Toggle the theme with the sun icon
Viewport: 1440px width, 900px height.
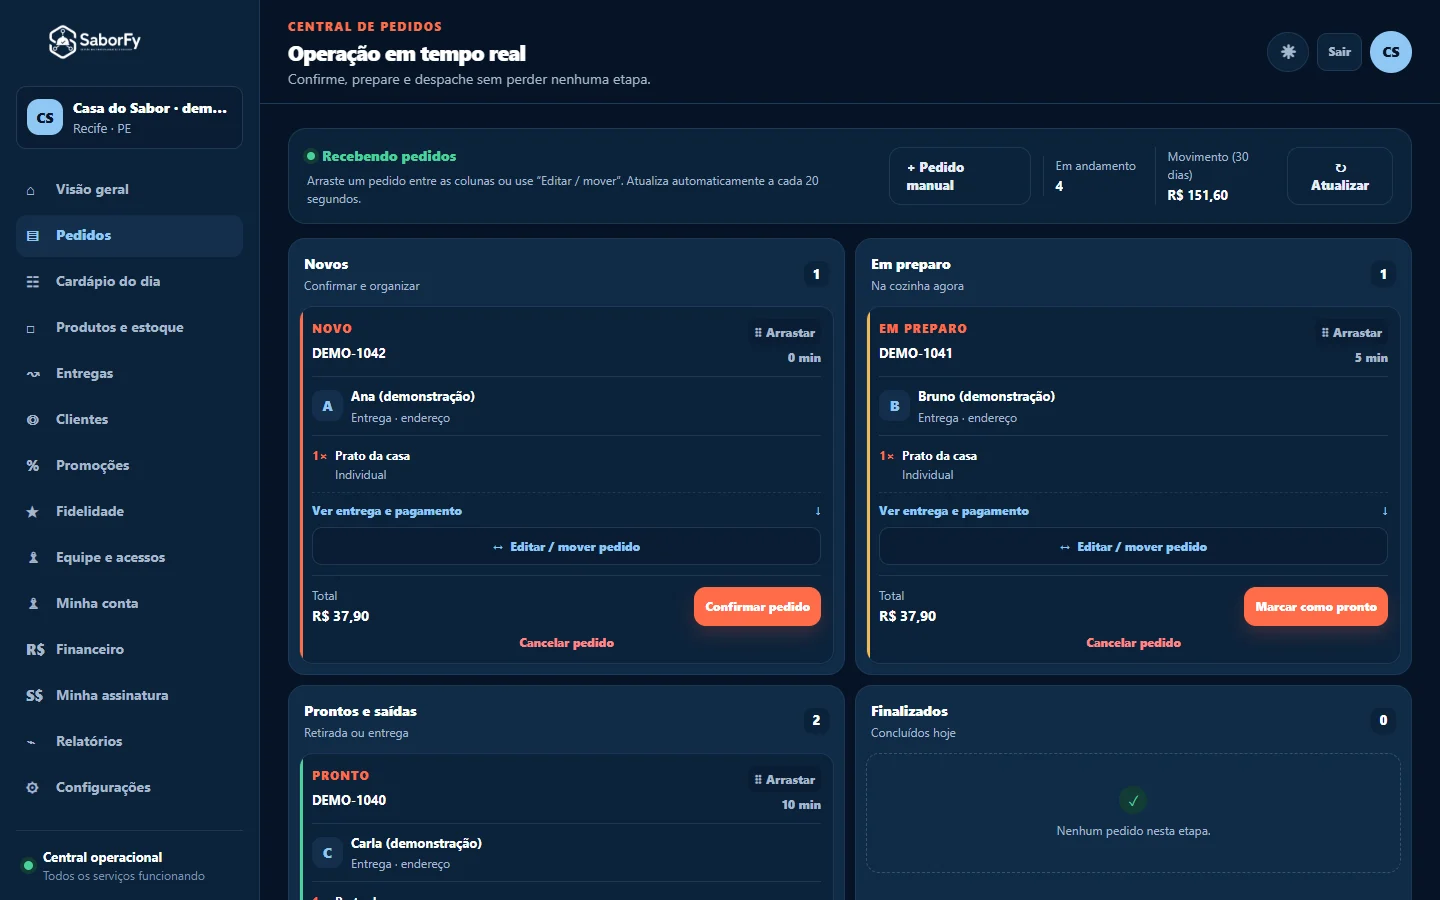pyautogui.click(x=1288, y=52)
